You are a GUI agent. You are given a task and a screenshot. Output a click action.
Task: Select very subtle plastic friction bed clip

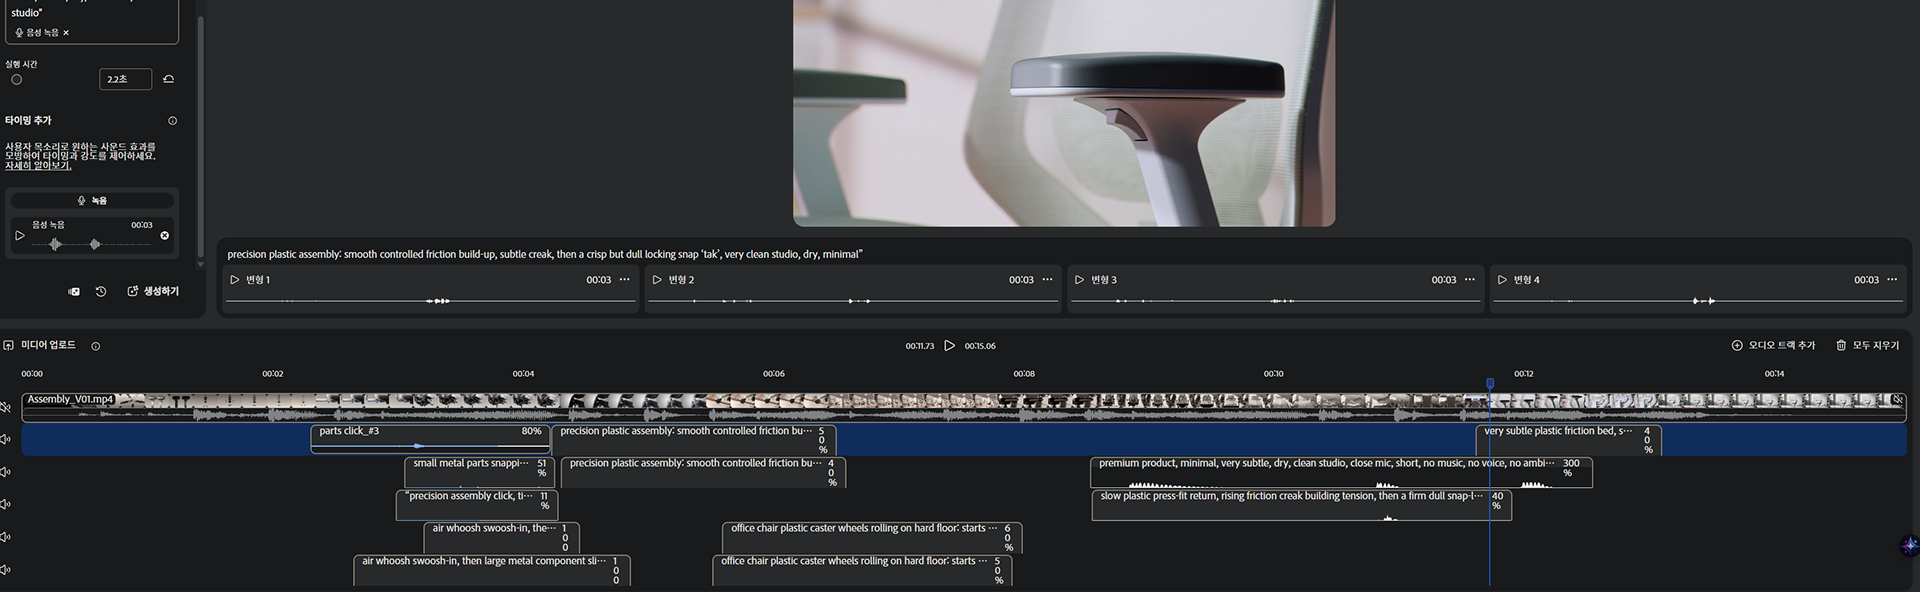point(1569,439)
